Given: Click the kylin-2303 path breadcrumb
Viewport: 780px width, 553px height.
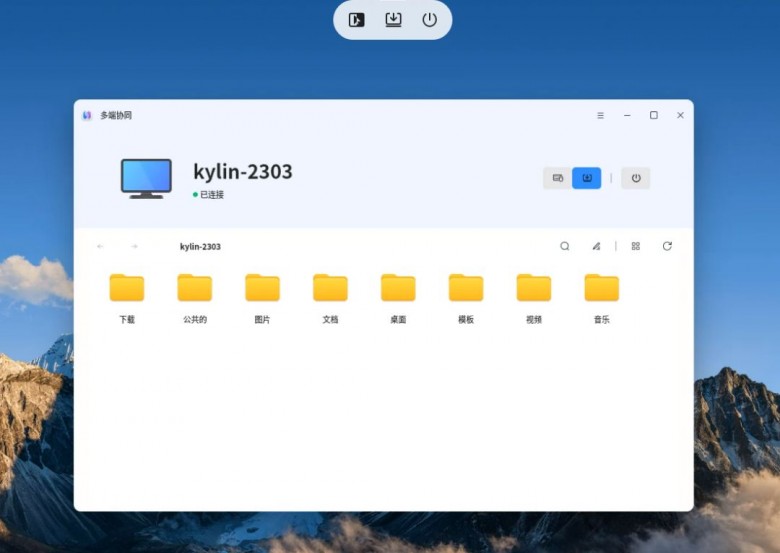Looking at the screenshot, I should click(x=200, y=247).
